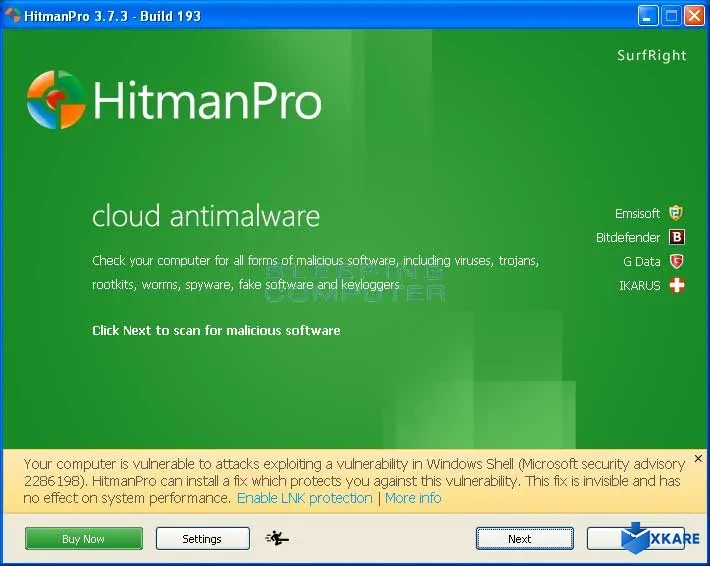Viewport: 710px width, 566px height.
Task: Click the Bitdefender B icon
Action: [677, 237]
